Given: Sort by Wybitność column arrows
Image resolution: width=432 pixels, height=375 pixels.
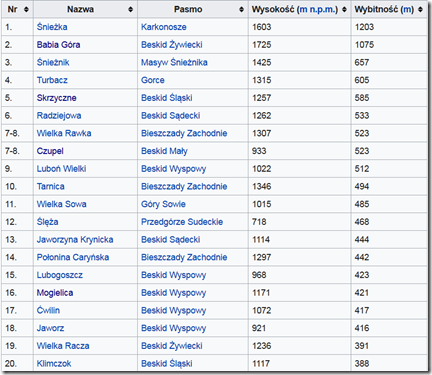Looking at the screenshot, I should [420, 10].
